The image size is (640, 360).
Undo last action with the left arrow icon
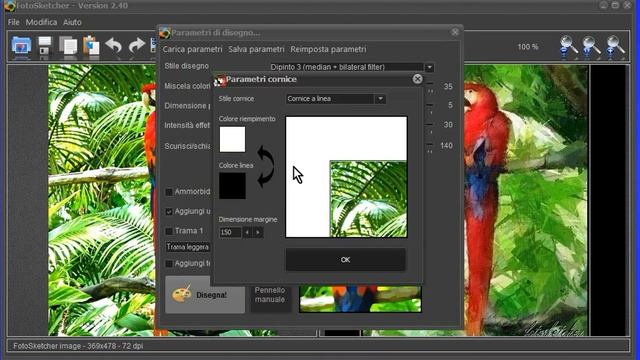114,46
